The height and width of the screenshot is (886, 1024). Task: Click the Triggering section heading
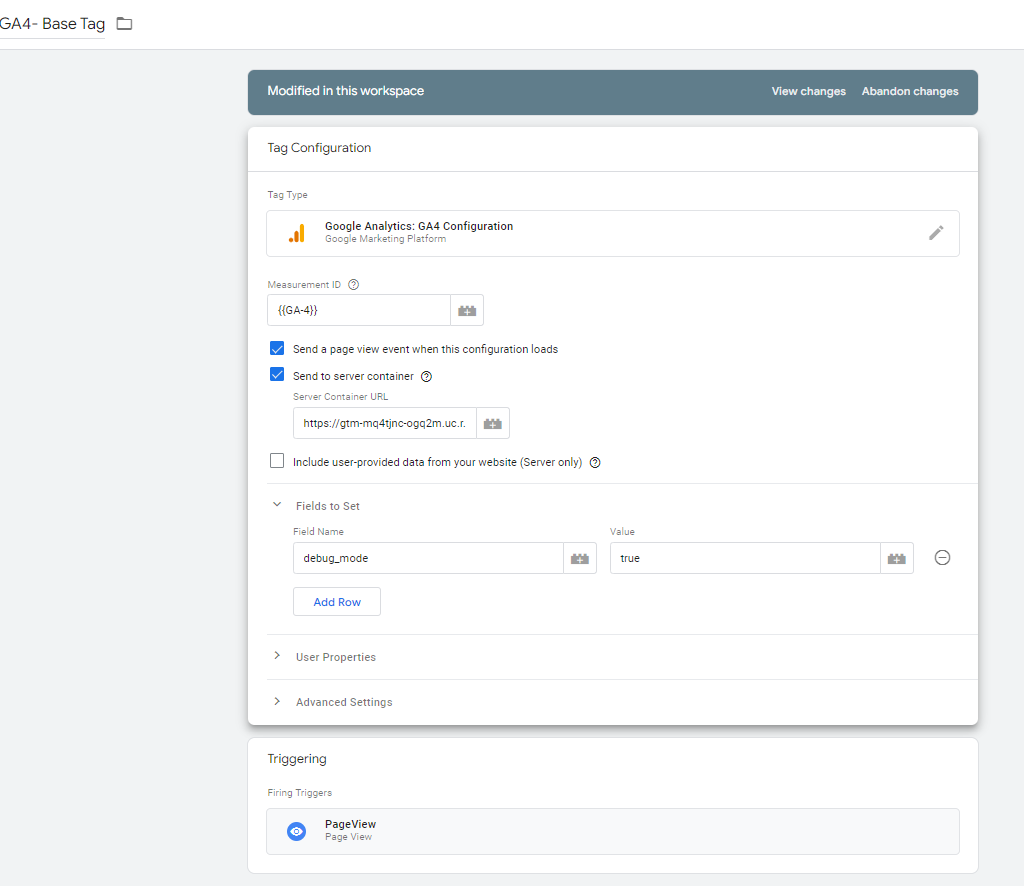(296, 759)
